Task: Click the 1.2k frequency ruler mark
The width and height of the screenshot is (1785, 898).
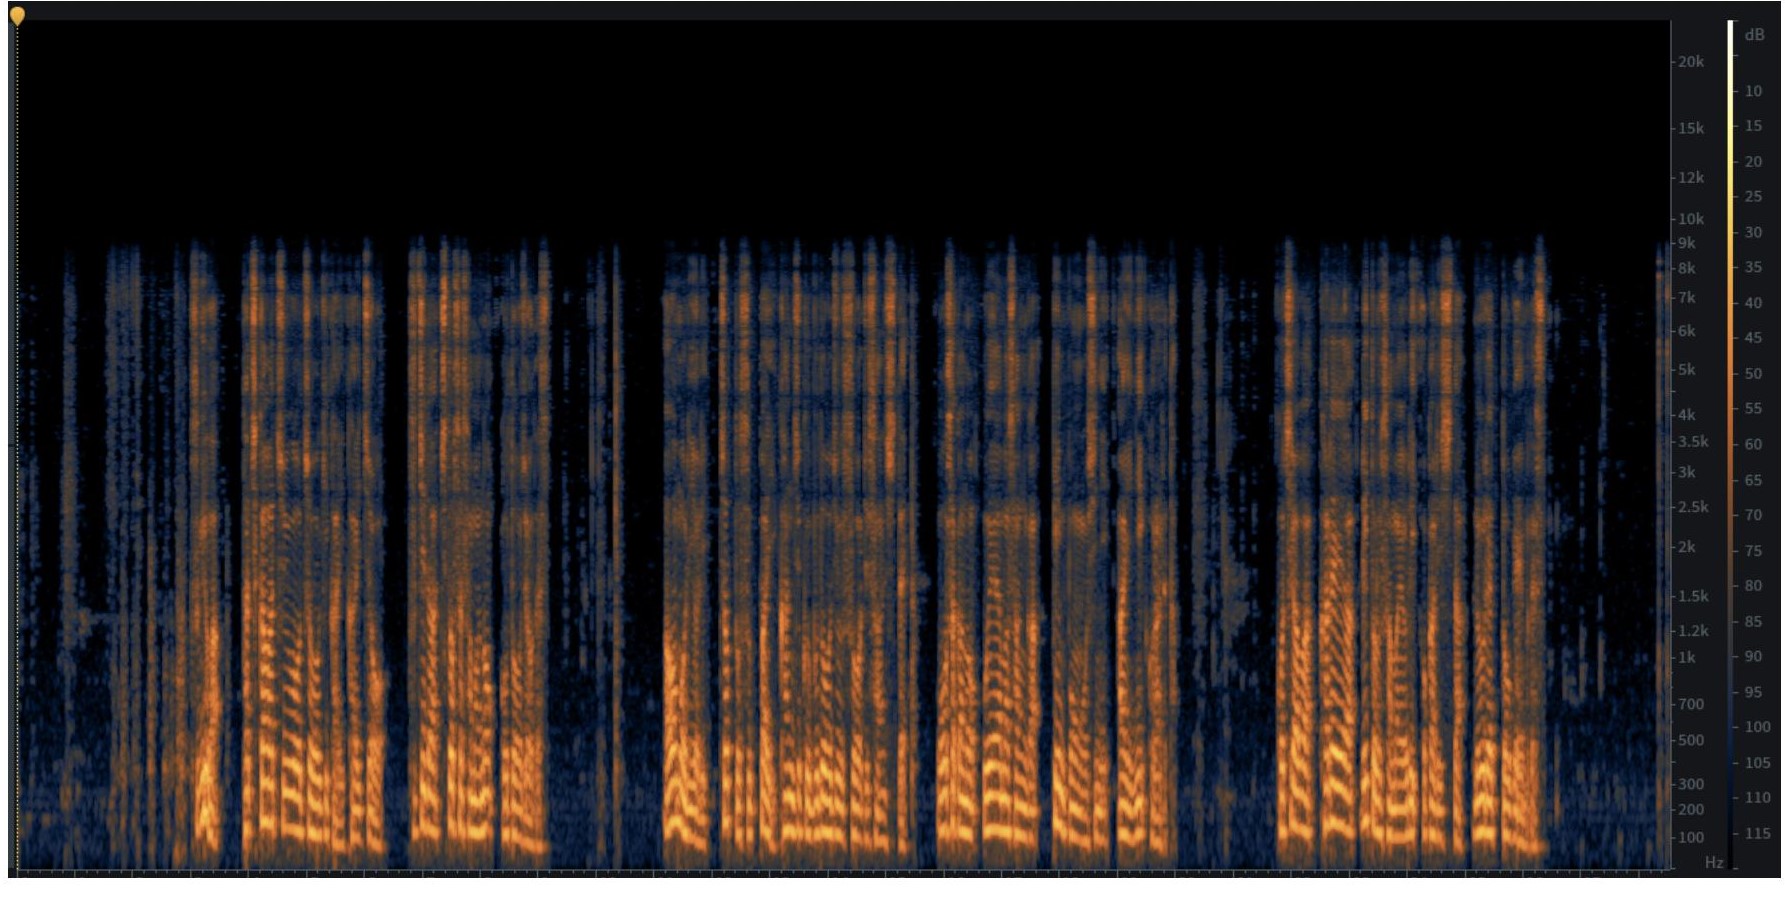Action: coord(1693,631)
